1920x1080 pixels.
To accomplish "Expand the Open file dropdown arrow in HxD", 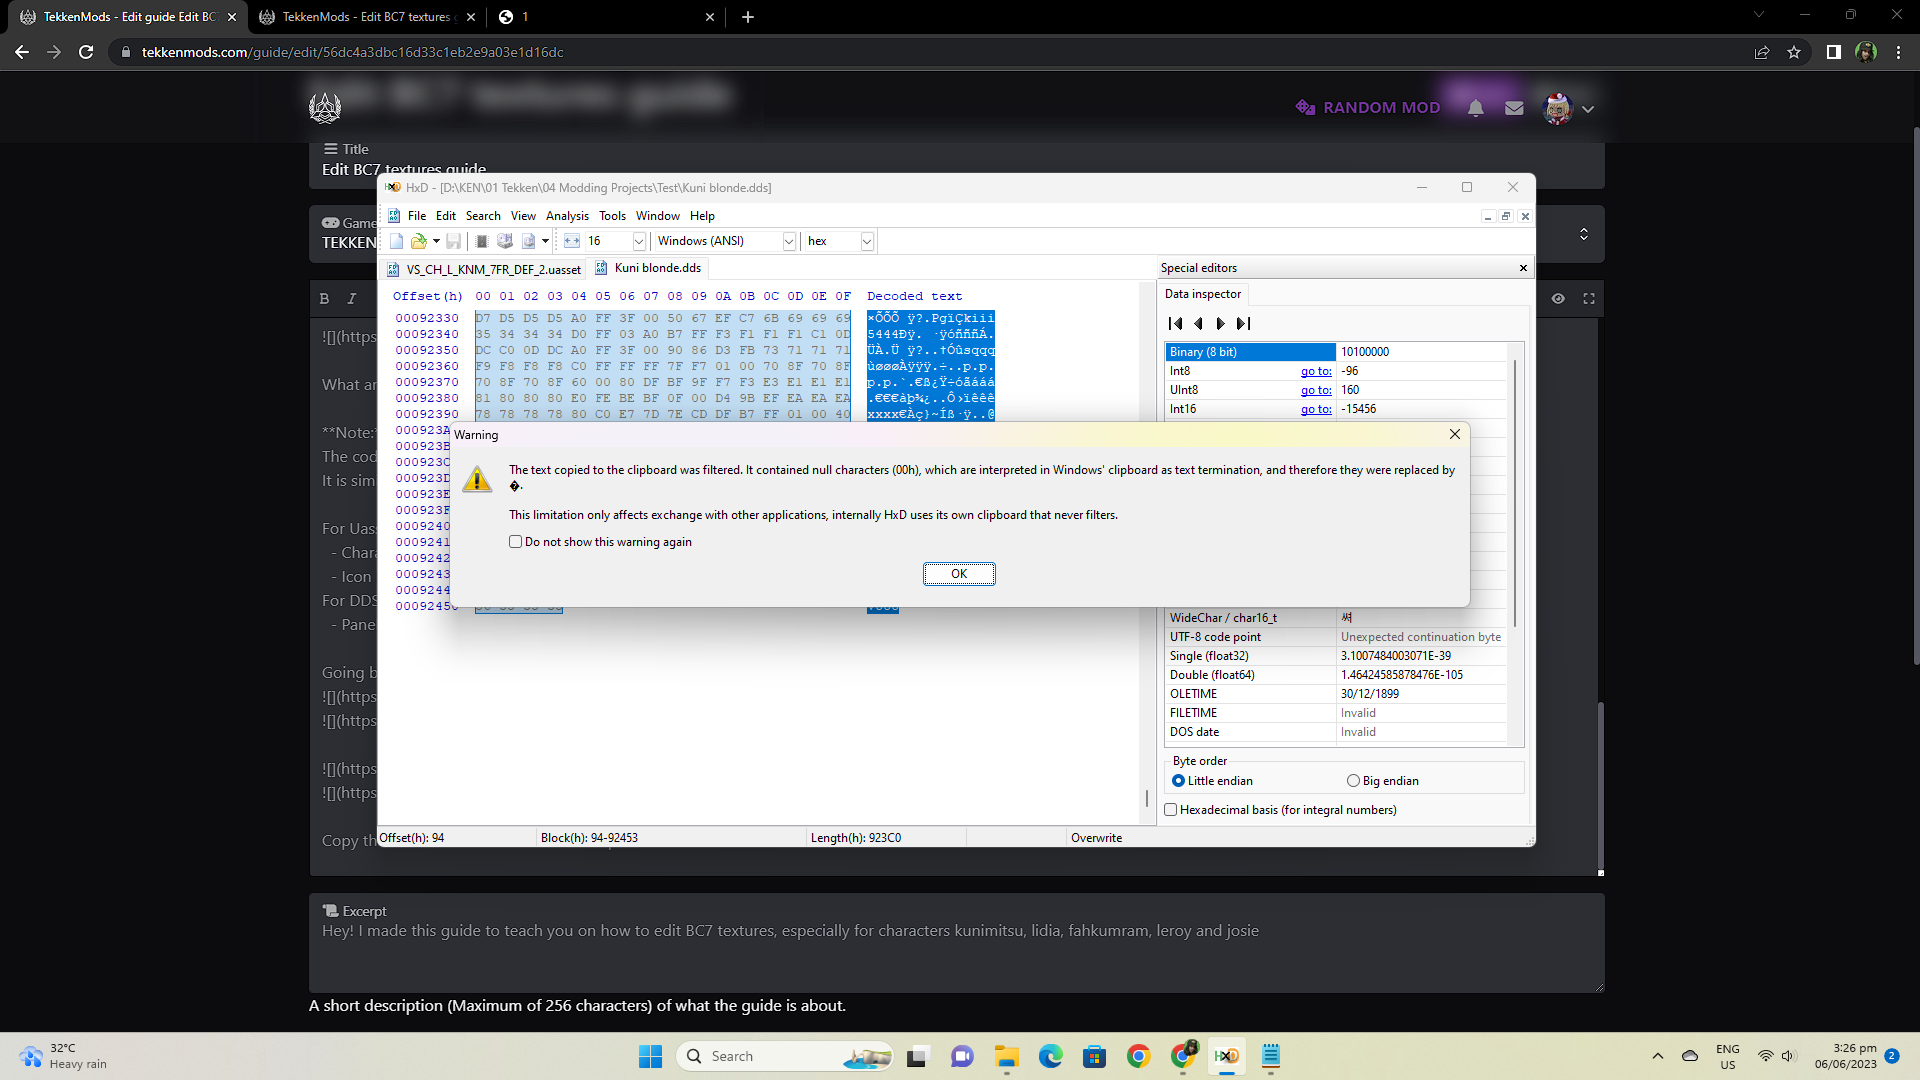I will (x=436, y=241).
